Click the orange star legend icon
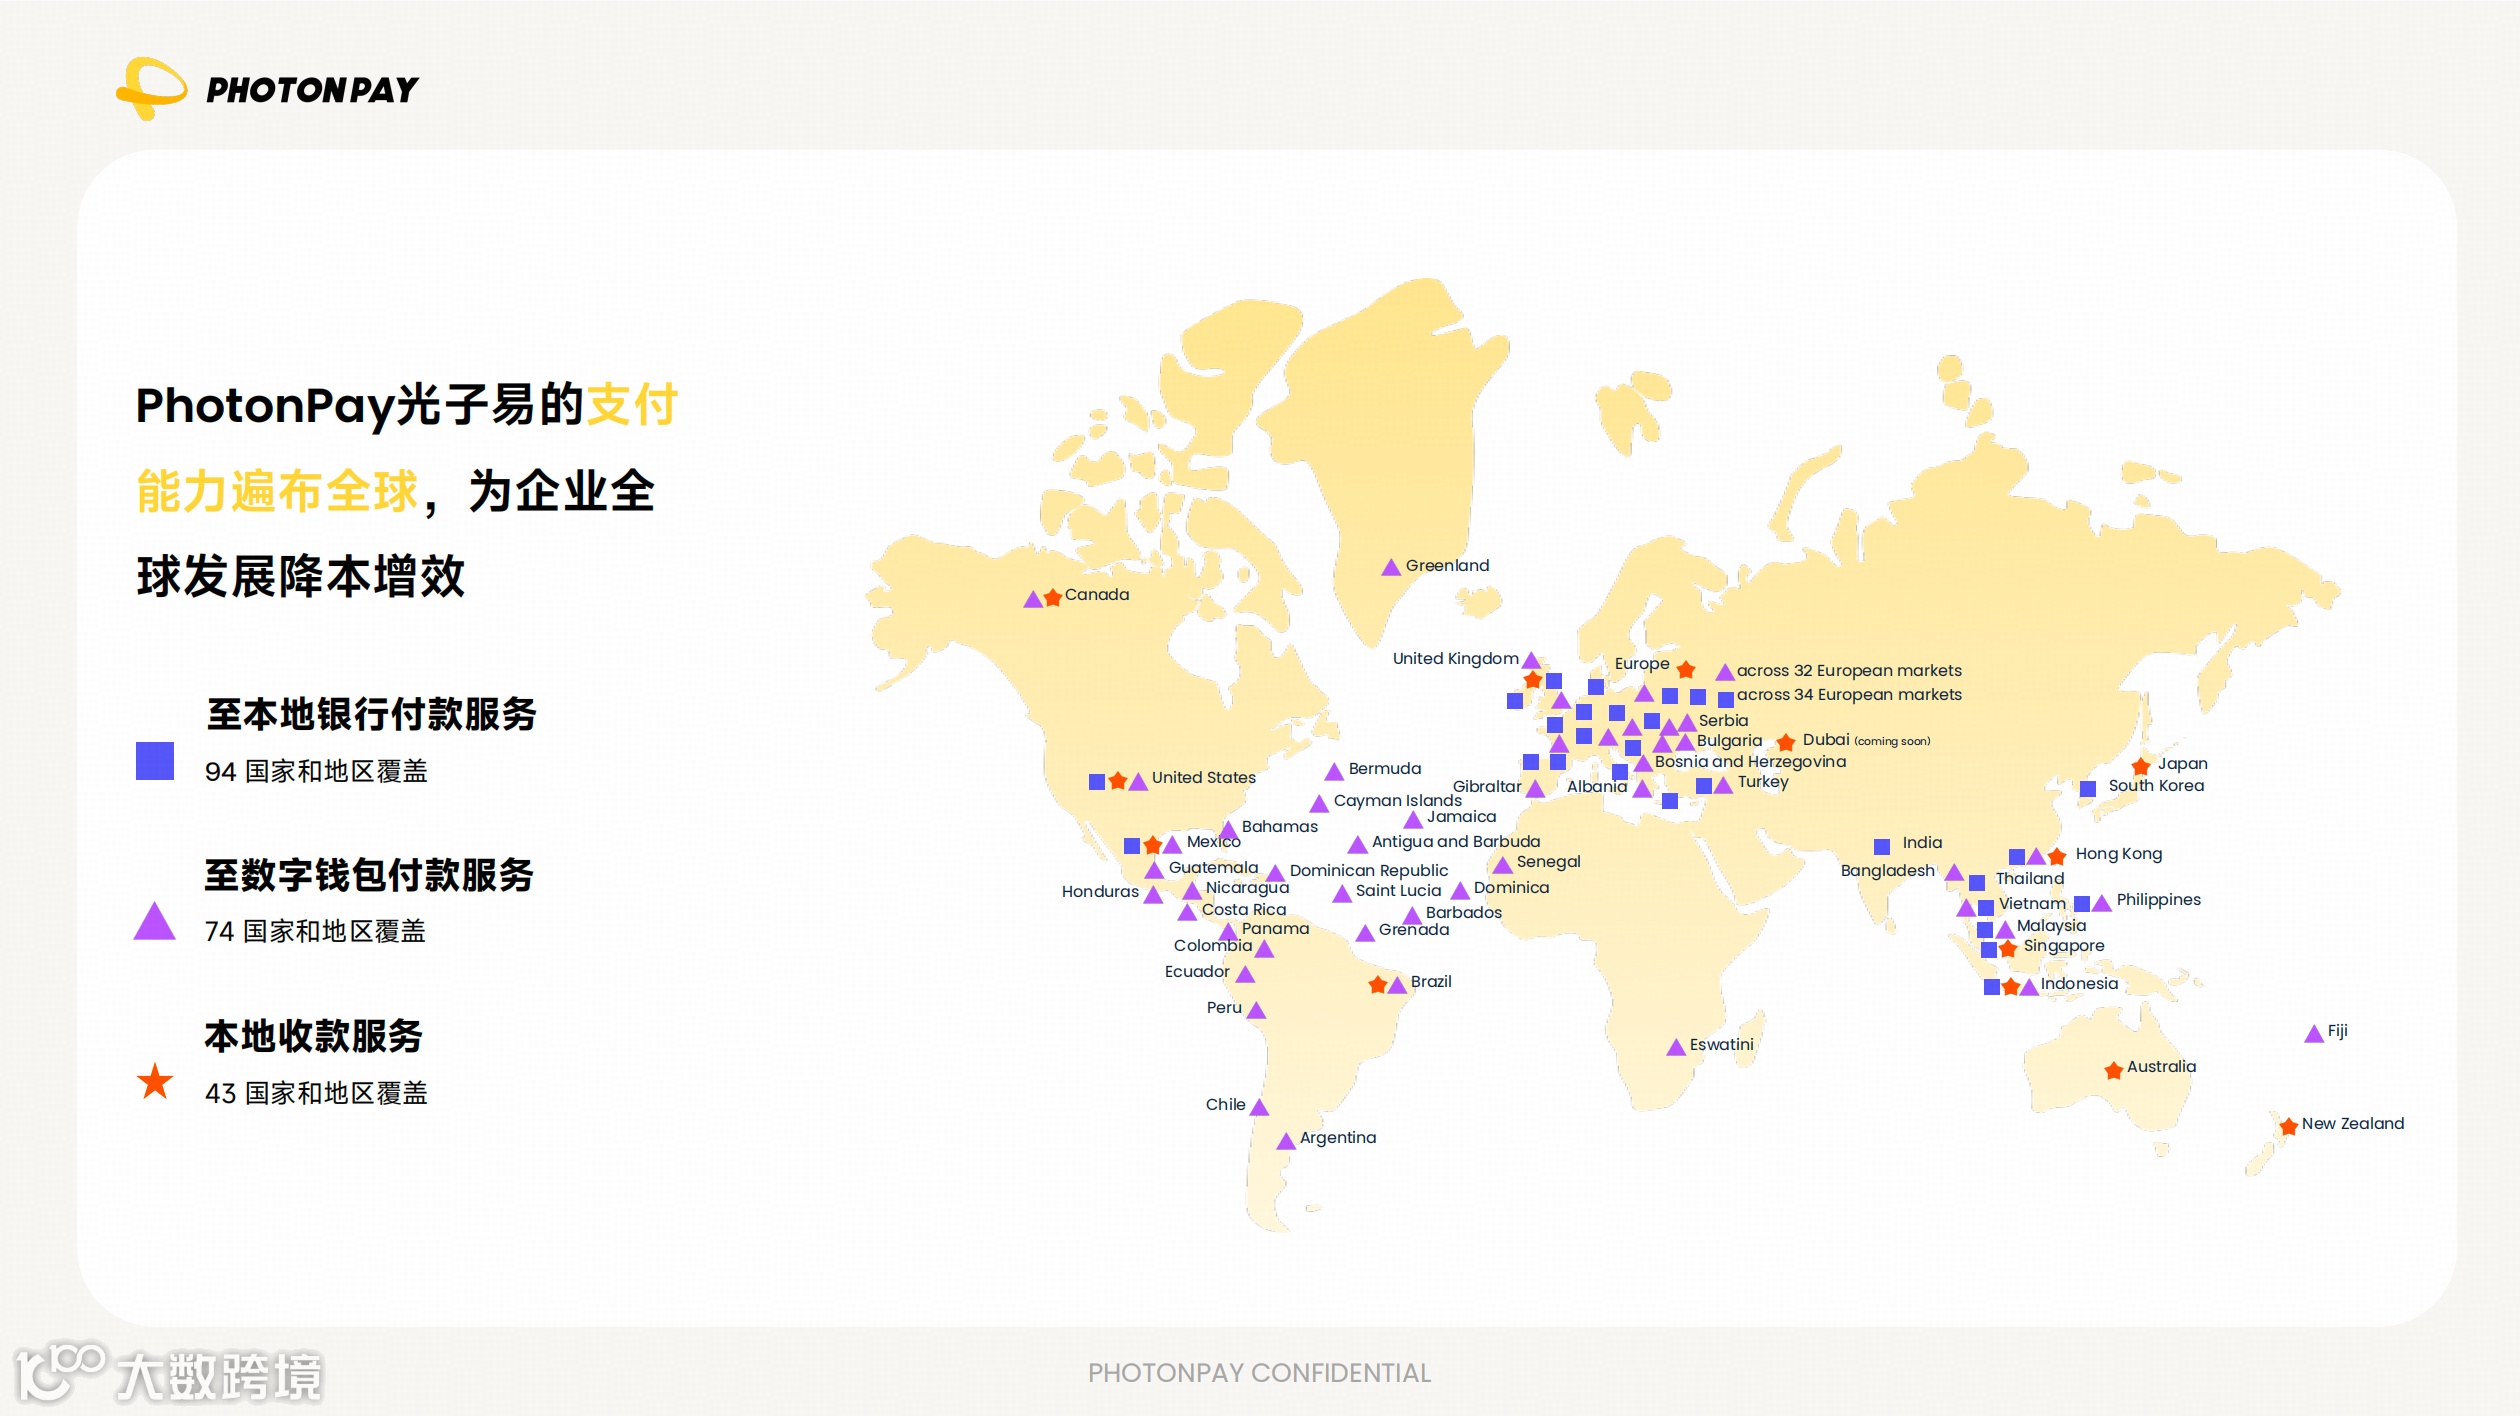Screen dimensions: 2520x1416 point(155,1081)
